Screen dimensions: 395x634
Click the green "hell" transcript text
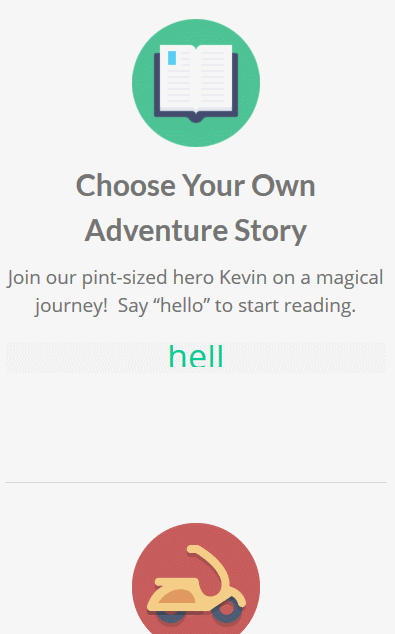point(196,357)
